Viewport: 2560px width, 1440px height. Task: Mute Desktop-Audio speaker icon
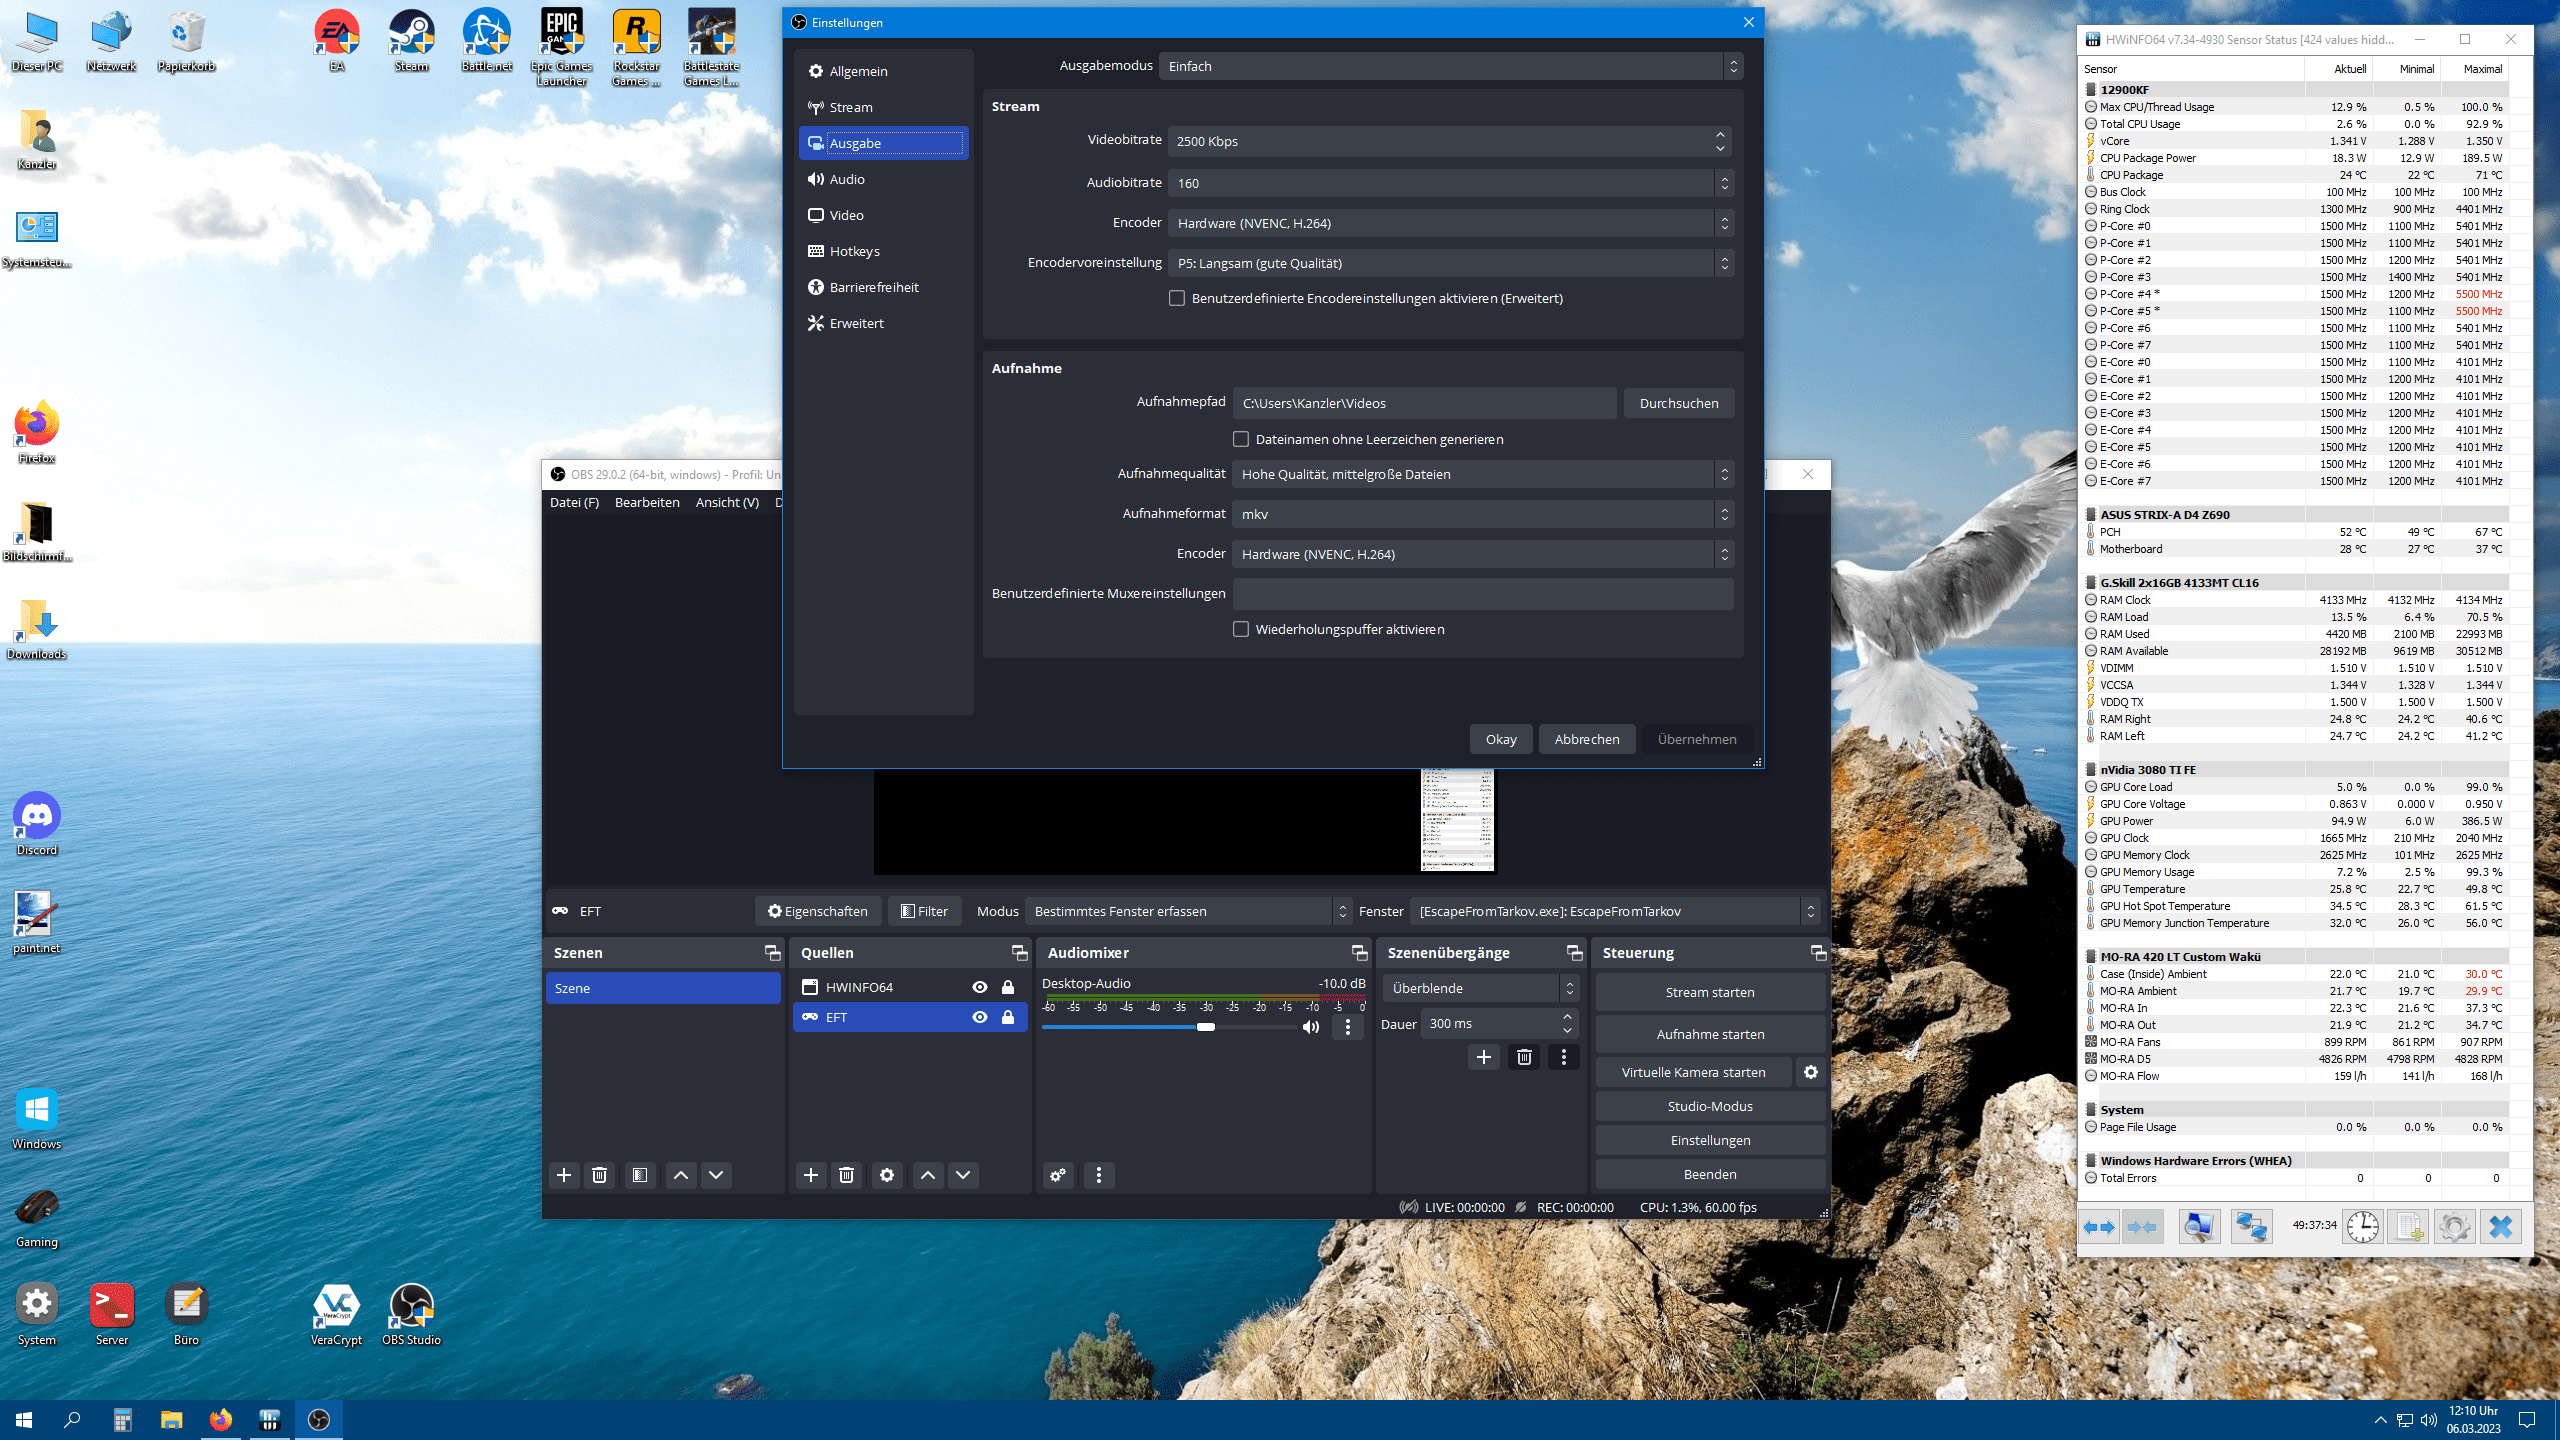pos(1311,1027)
